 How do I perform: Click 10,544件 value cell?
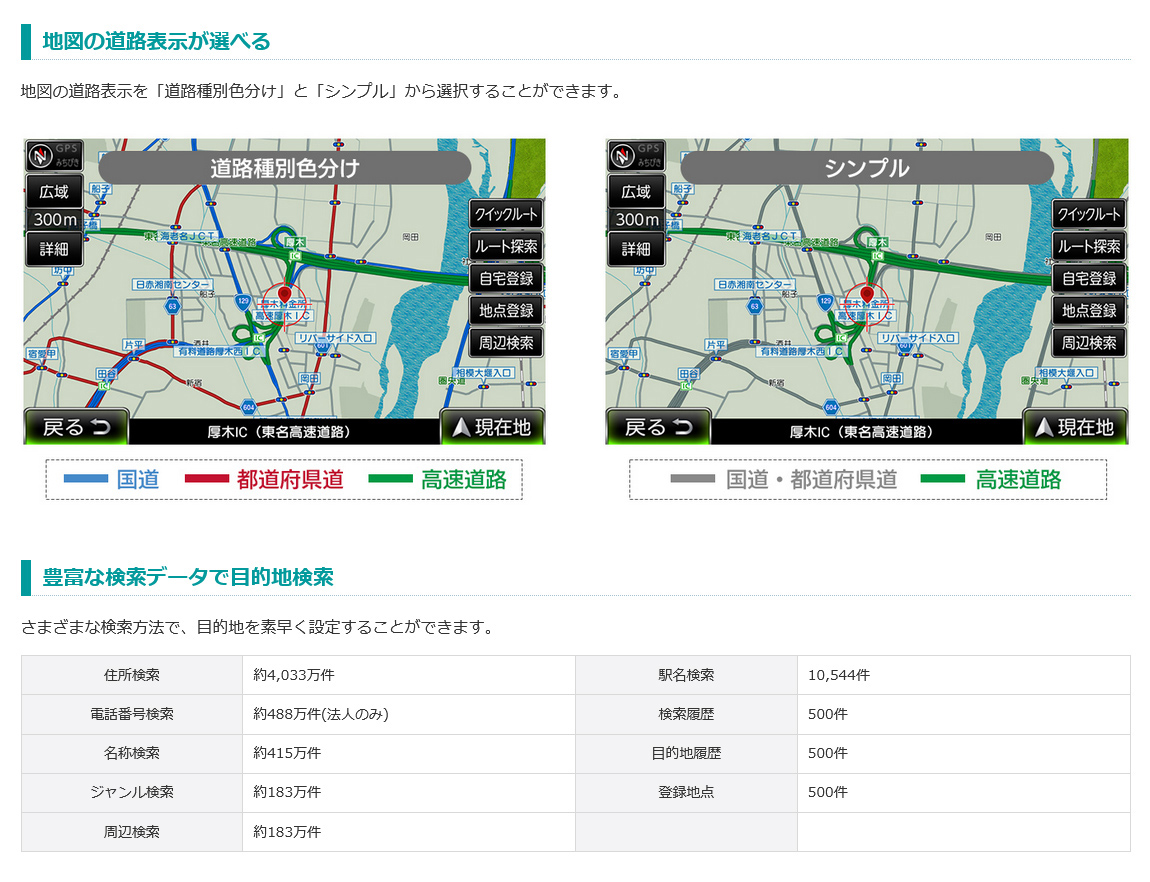pyautogui.click(x=964, y=675)
